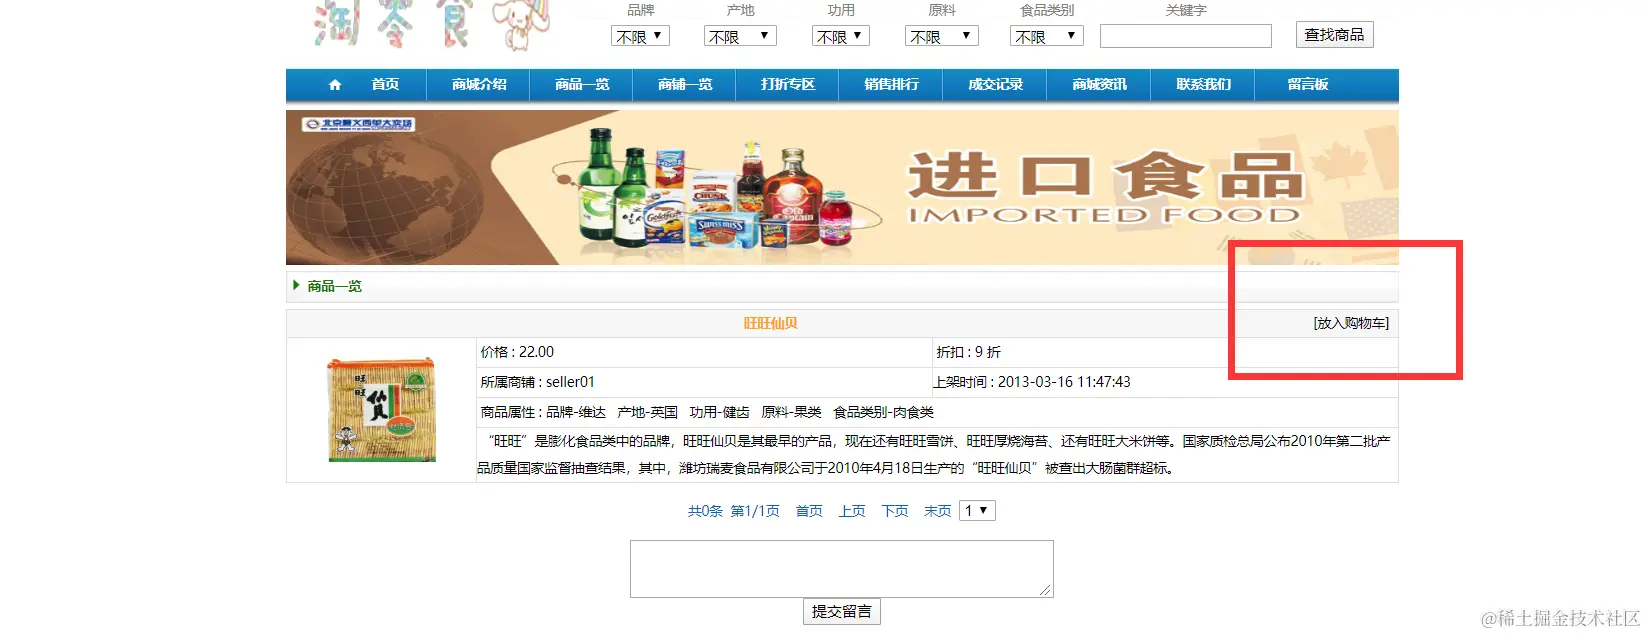Viewport: 1647px width, 635px height.
Task: View the 成交记录 navigation tab
Action: [x=995, y=85]
